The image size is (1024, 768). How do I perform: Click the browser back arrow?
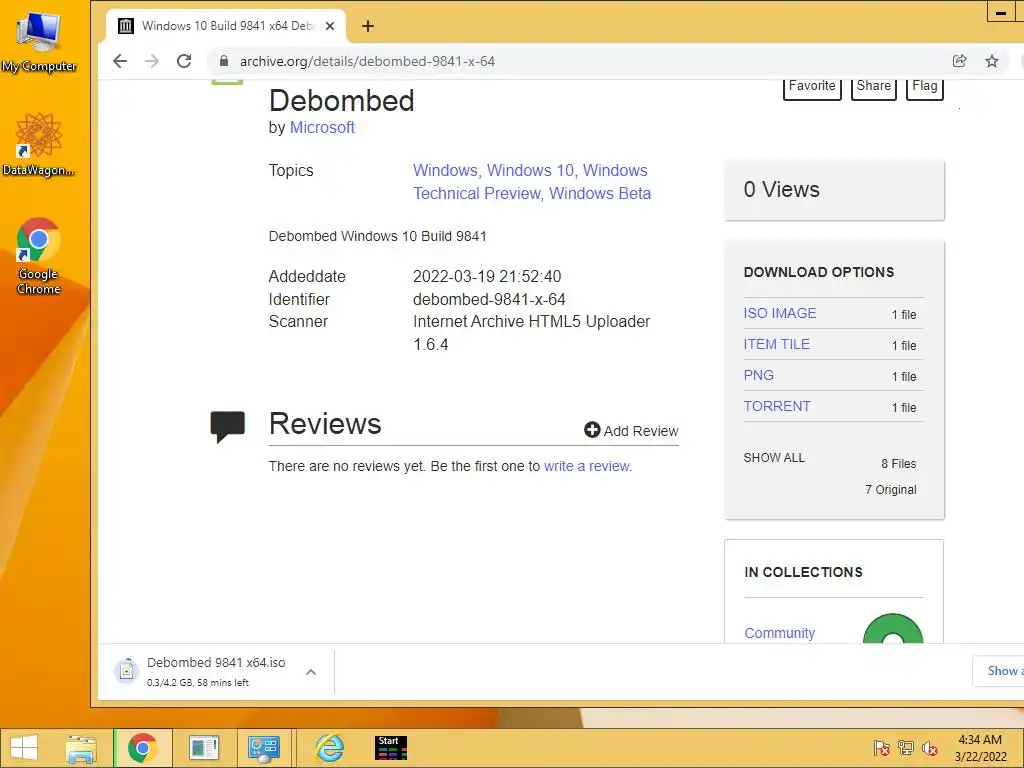pyautogui.click(x=120, y=61)
